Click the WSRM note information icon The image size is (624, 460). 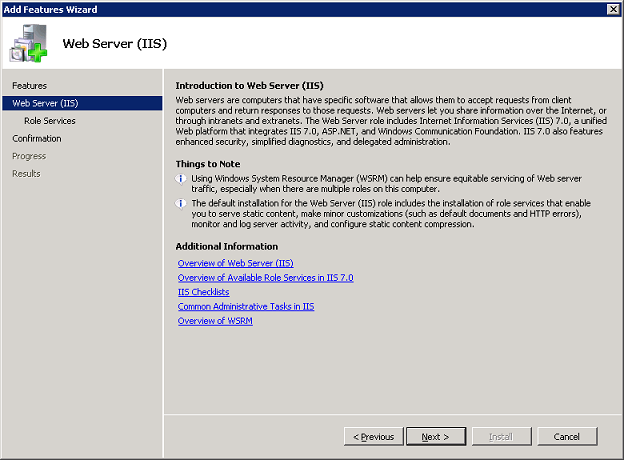point(181,179)
